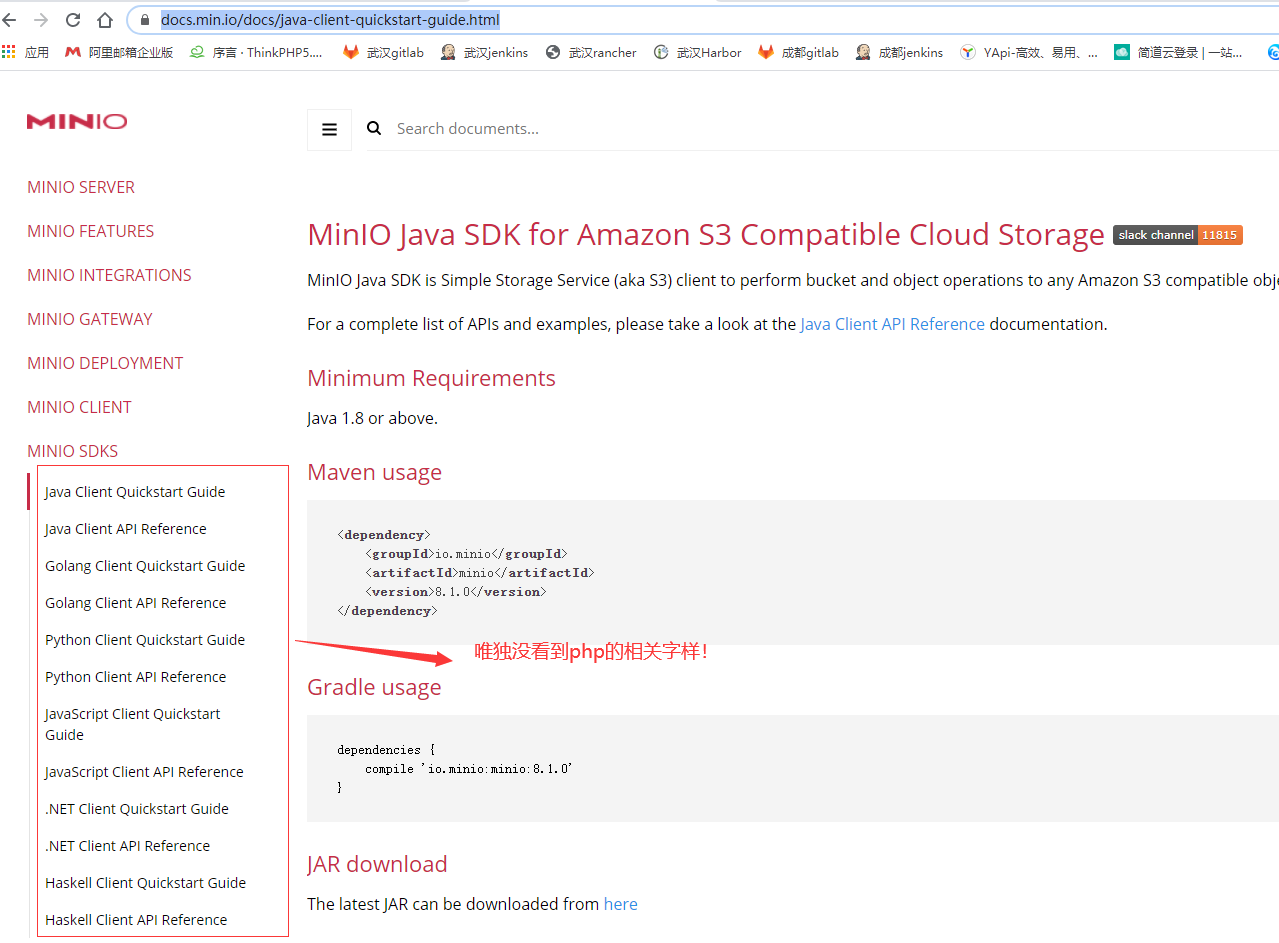Viewport: 1279px width, 943px height.
Task: Click the browser back arrow
Action: [x=10, y=19]
